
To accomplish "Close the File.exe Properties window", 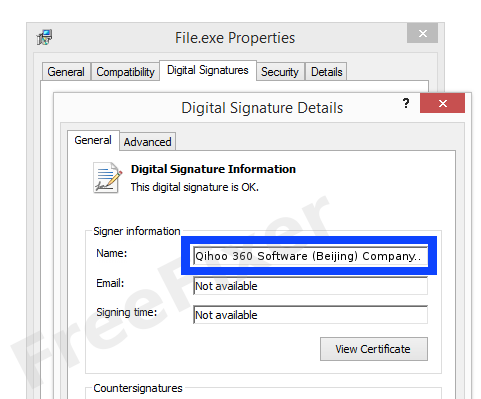I will [x=422, y=33].
